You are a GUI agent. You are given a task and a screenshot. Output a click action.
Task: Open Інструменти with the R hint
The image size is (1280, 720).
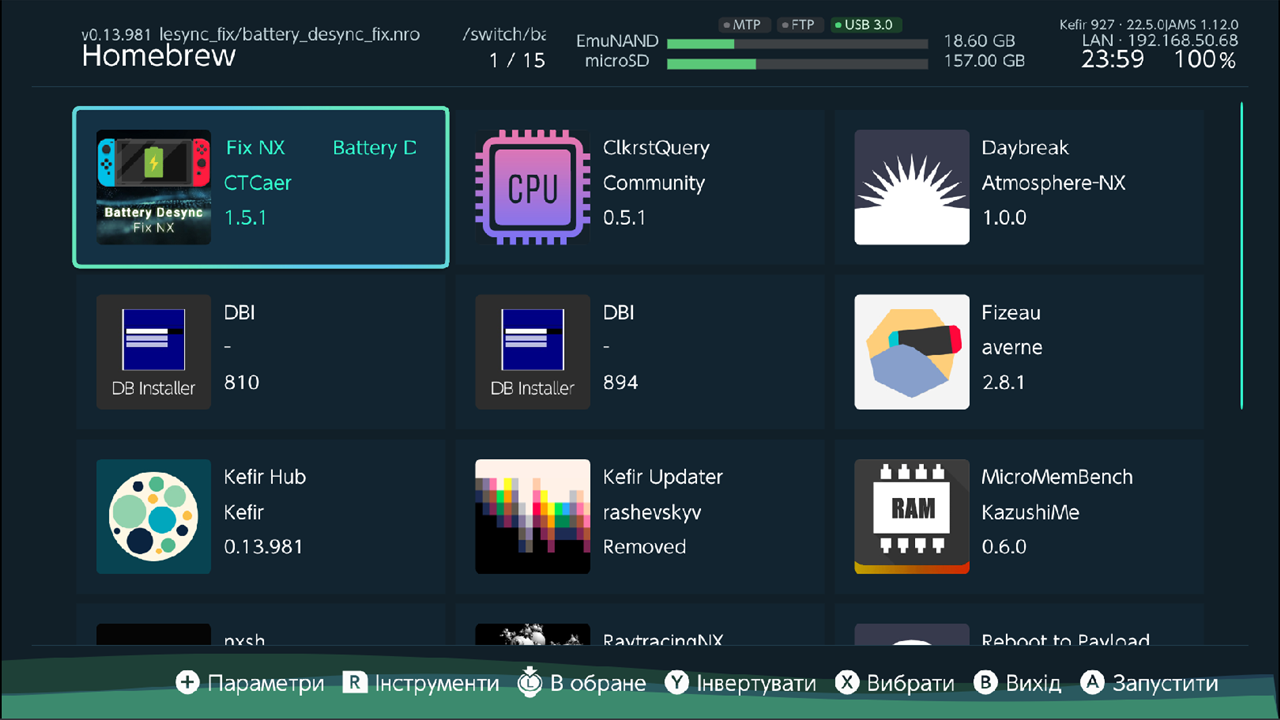coord(421,683)
